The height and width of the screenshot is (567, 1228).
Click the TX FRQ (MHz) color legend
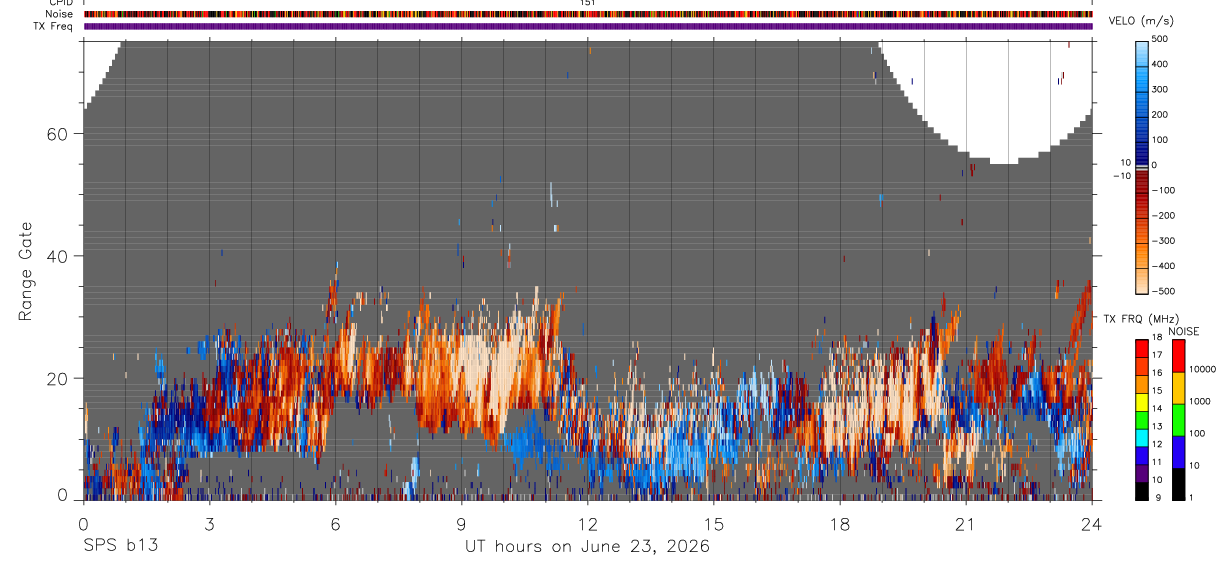point(1142,420)
